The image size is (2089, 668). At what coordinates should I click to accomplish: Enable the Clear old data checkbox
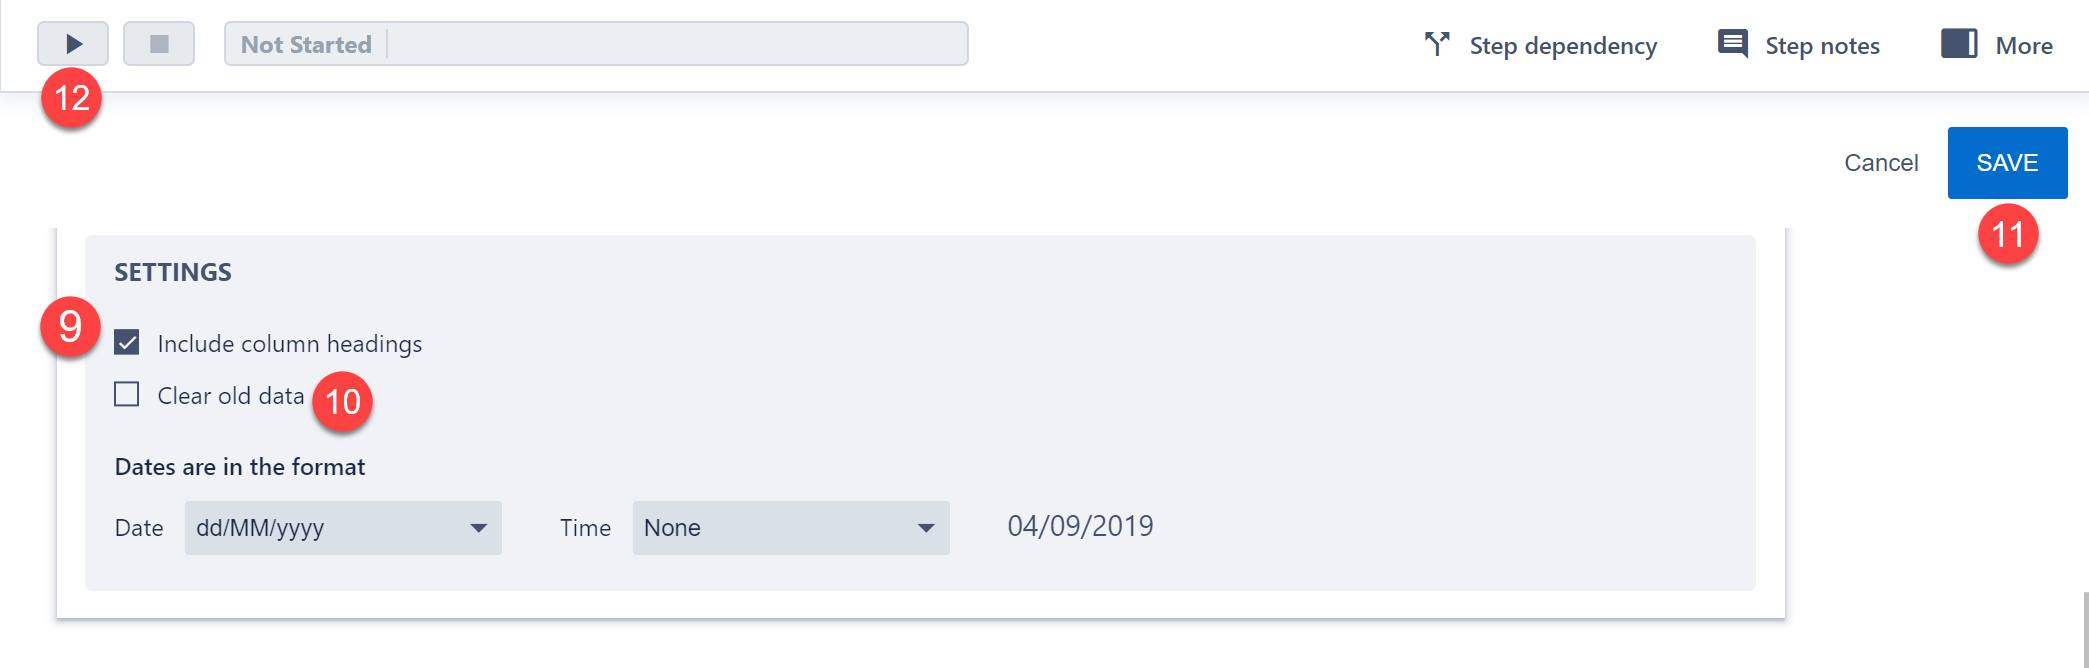pyautogui.click(x=127, y=395)
